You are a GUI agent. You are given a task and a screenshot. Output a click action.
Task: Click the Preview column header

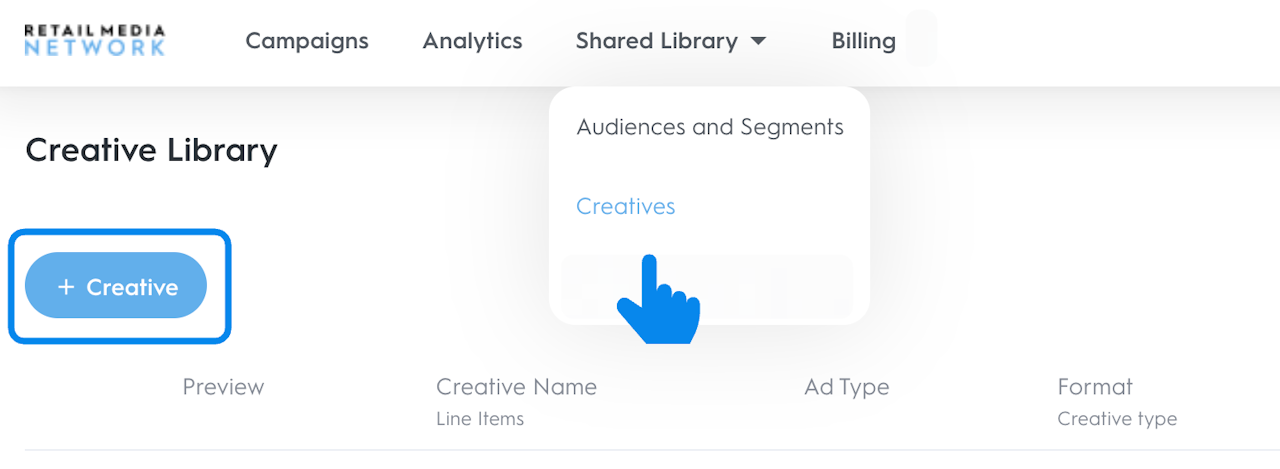pyautogui.click(x=223, y=387)
